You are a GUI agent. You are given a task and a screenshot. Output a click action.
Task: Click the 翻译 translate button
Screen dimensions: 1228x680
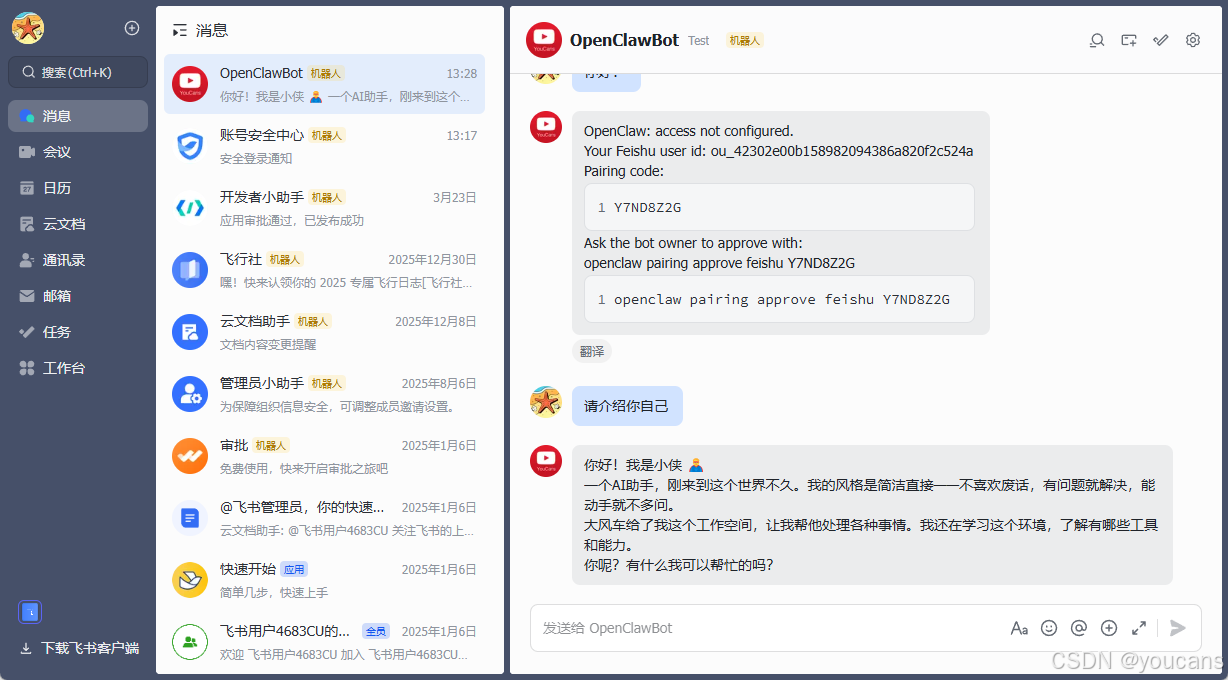tap(592, 351)
